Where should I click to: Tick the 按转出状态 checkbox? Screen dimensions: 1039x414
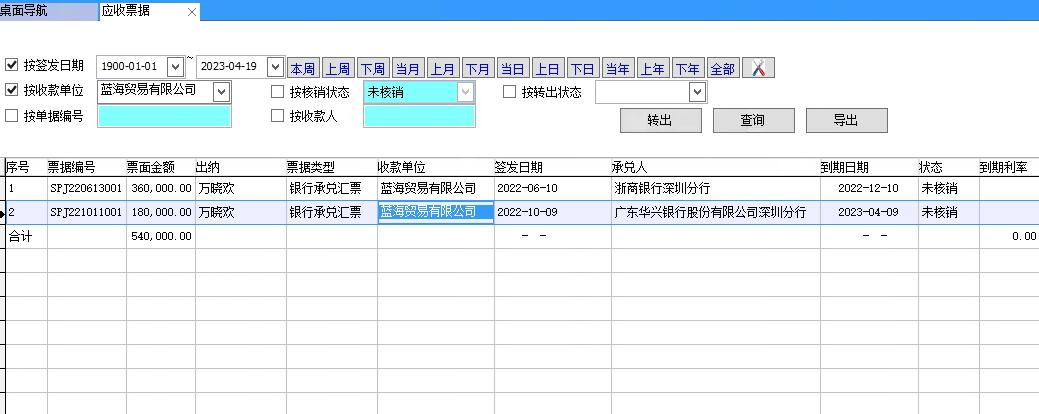tap(510, 92)
